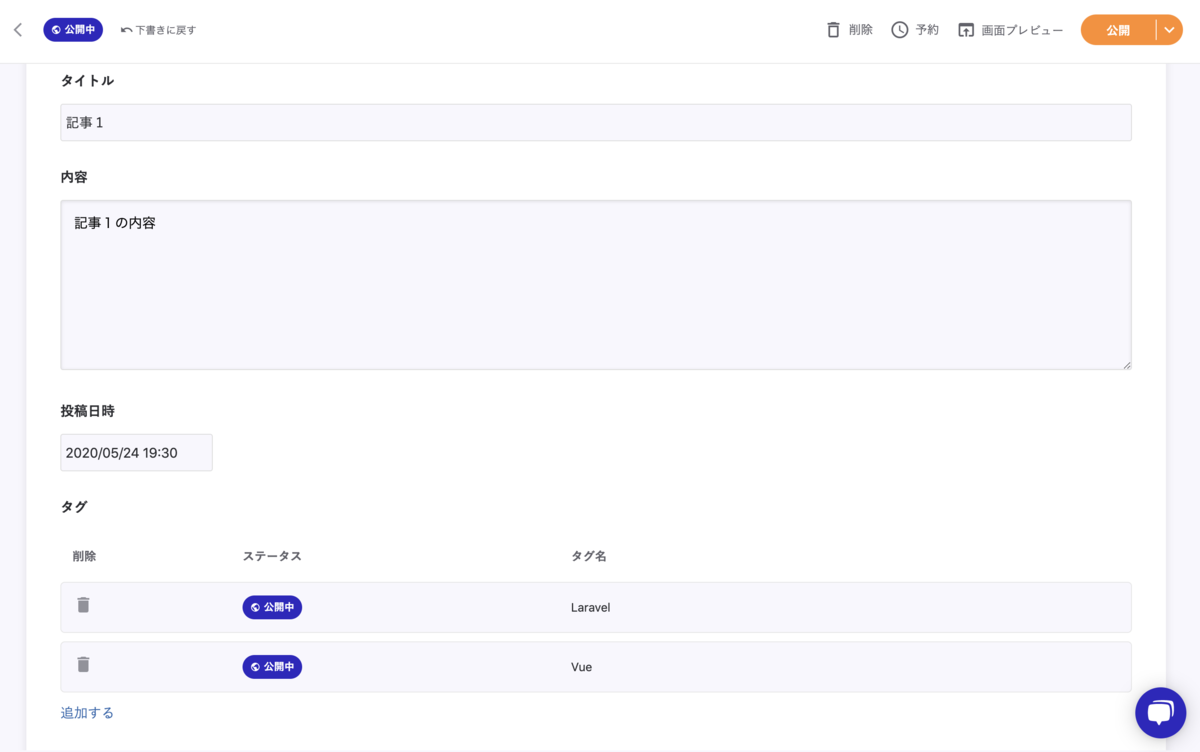Delete the Vue tag with trash icon
This screenshot has height=752, width=1200.
coord(83,665)
